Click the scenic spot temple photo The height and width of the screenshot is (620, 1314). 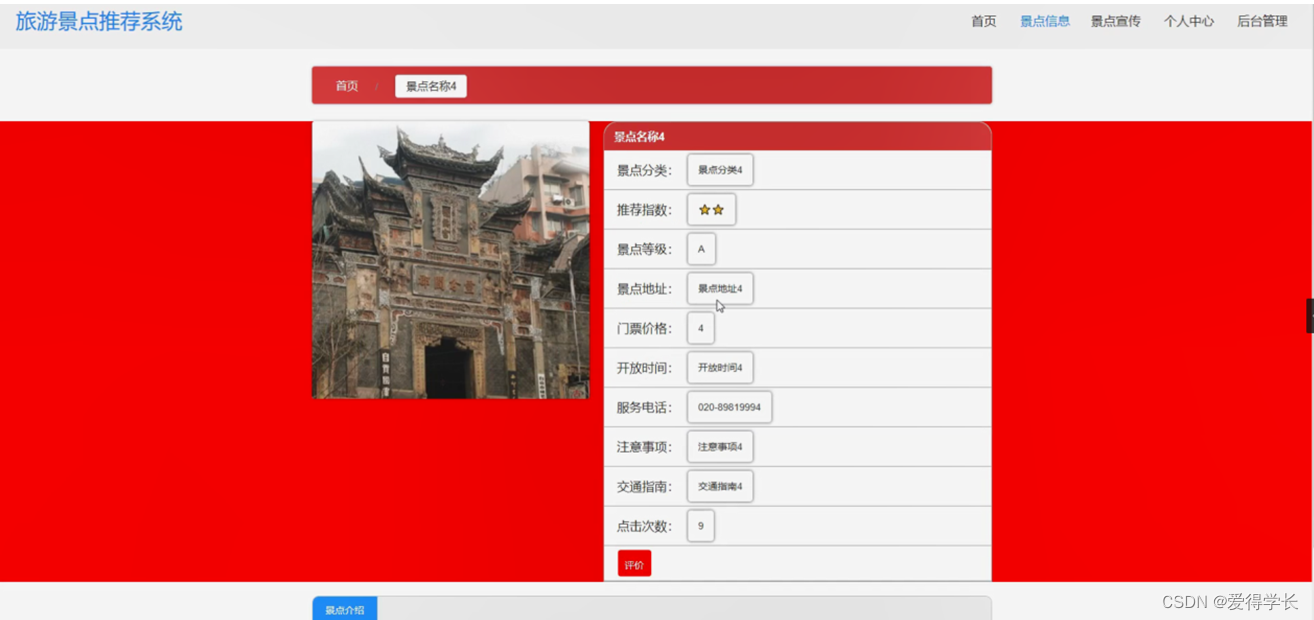click(x=451, y=260)
